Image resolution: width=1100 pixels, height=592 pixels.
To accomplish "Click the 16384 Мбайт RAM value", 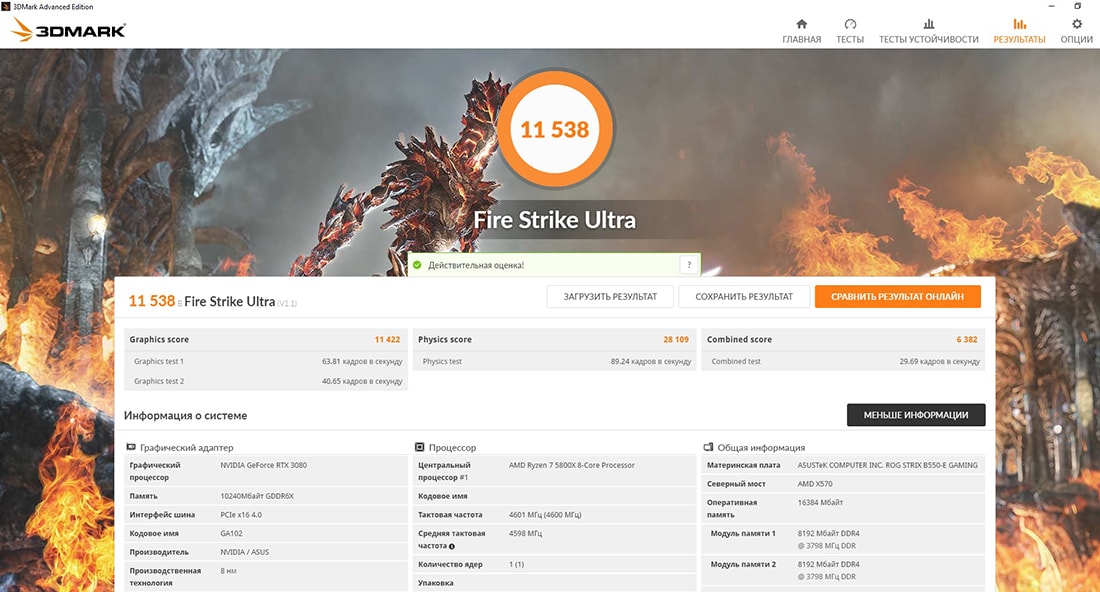I will (x=820, y=502).
